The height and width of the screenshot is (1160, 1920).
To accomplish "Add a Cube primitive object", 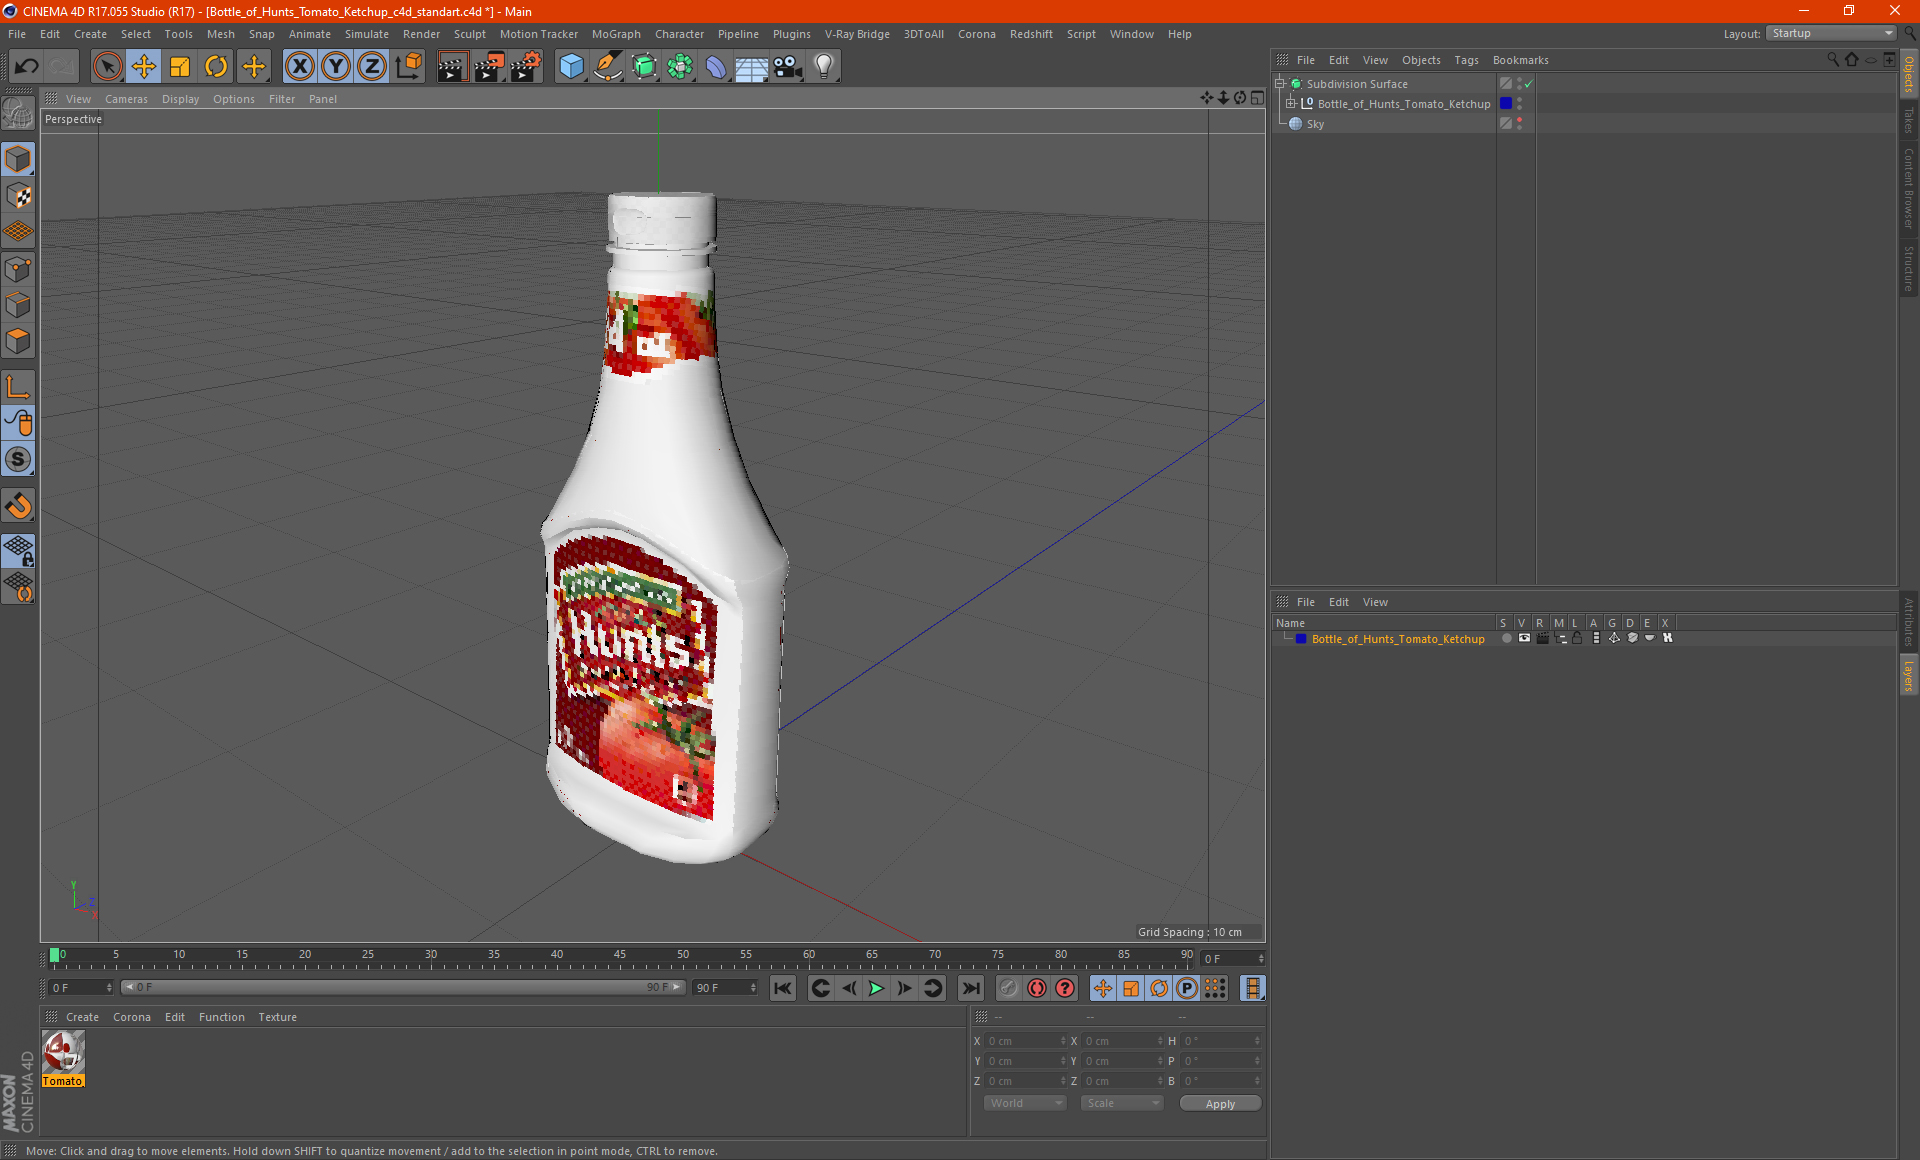I will coord(571,67).
